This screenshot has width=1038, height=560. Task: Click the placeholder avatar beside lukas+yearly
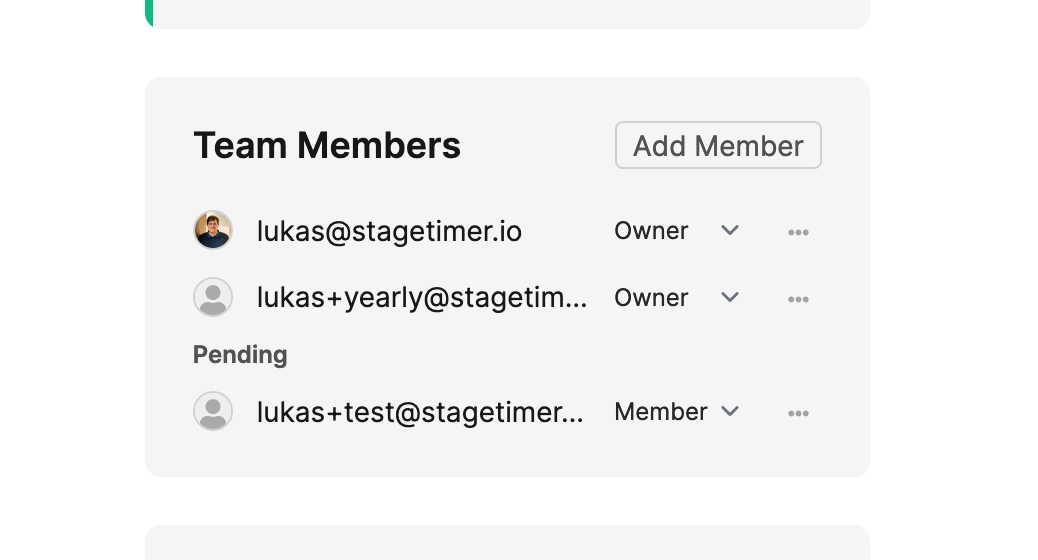click(213, 297)
